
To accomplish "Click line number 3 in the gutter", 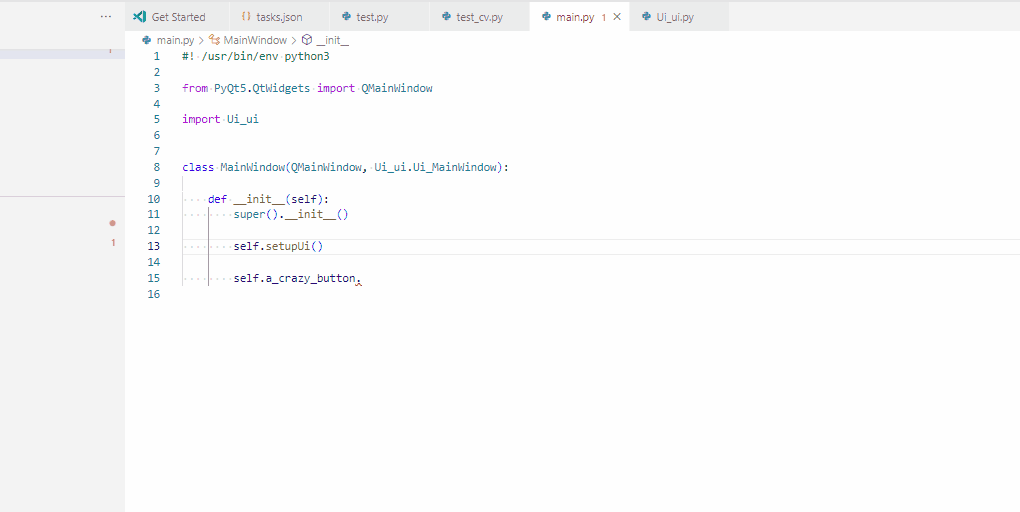I will [x=156, y=88].
